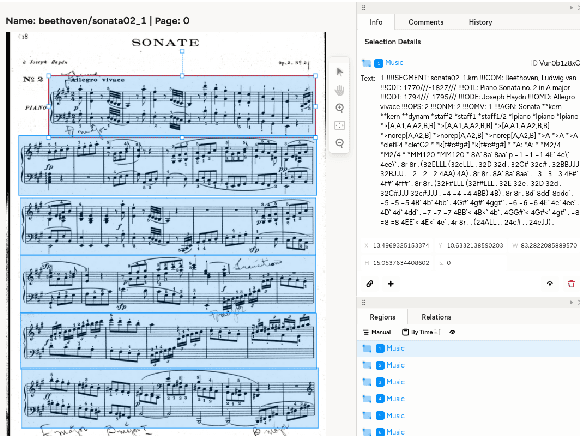This screenshot has width=580, height=436.
Task: Switch to the Regions tab
Action: pyautogui.click(x=382, y=317)
